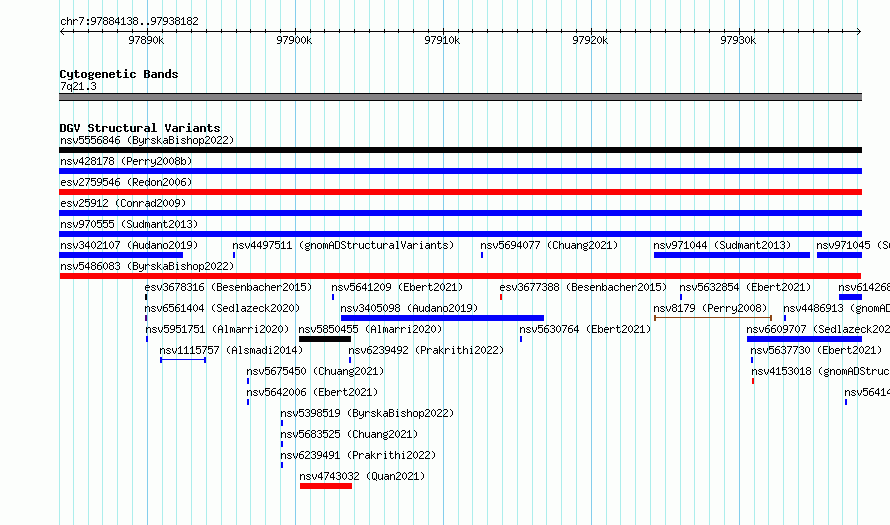This screenshot has width=890, height=525.
Task: Click nsv5637730 (Ebert2021) label
Action: (816, 350)
